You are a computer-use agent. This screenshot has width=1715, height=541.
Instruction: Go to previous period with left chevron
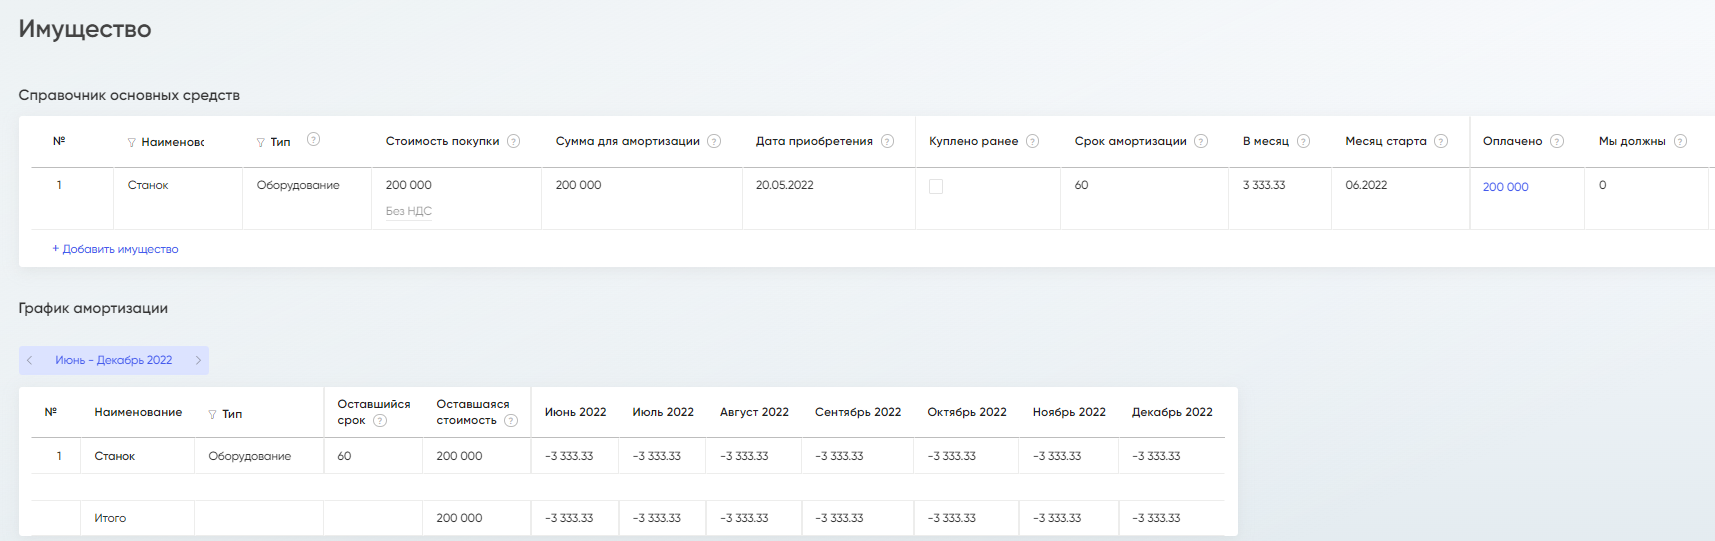coord(30,360)
